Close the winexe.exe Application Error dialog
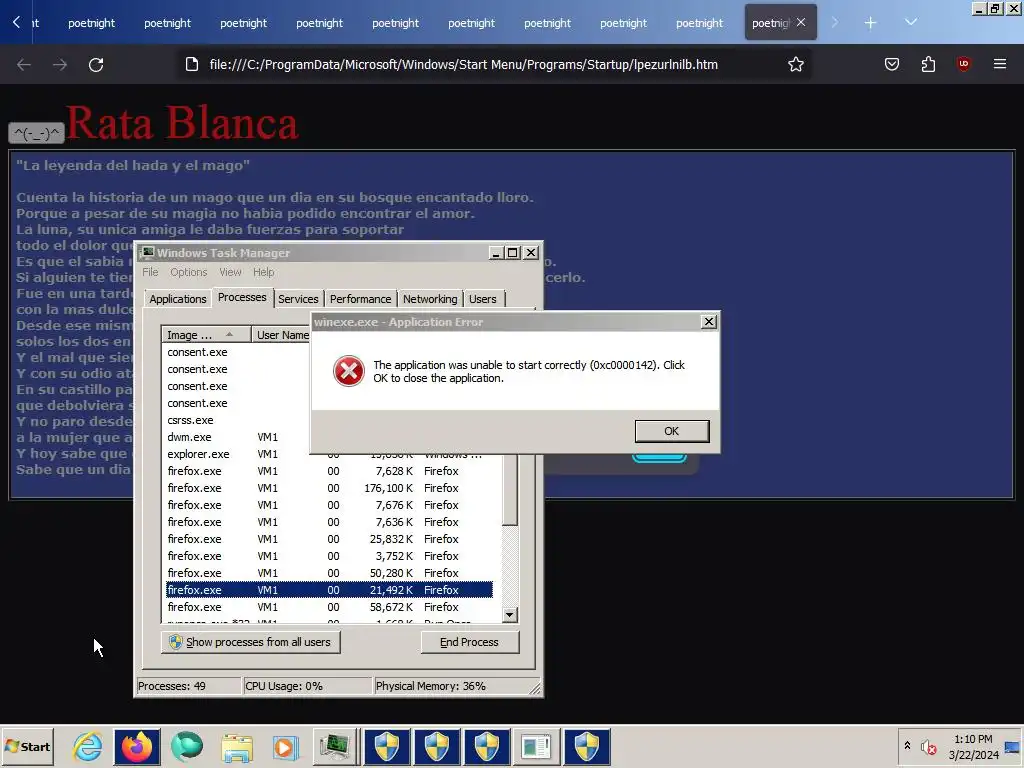 709,322
